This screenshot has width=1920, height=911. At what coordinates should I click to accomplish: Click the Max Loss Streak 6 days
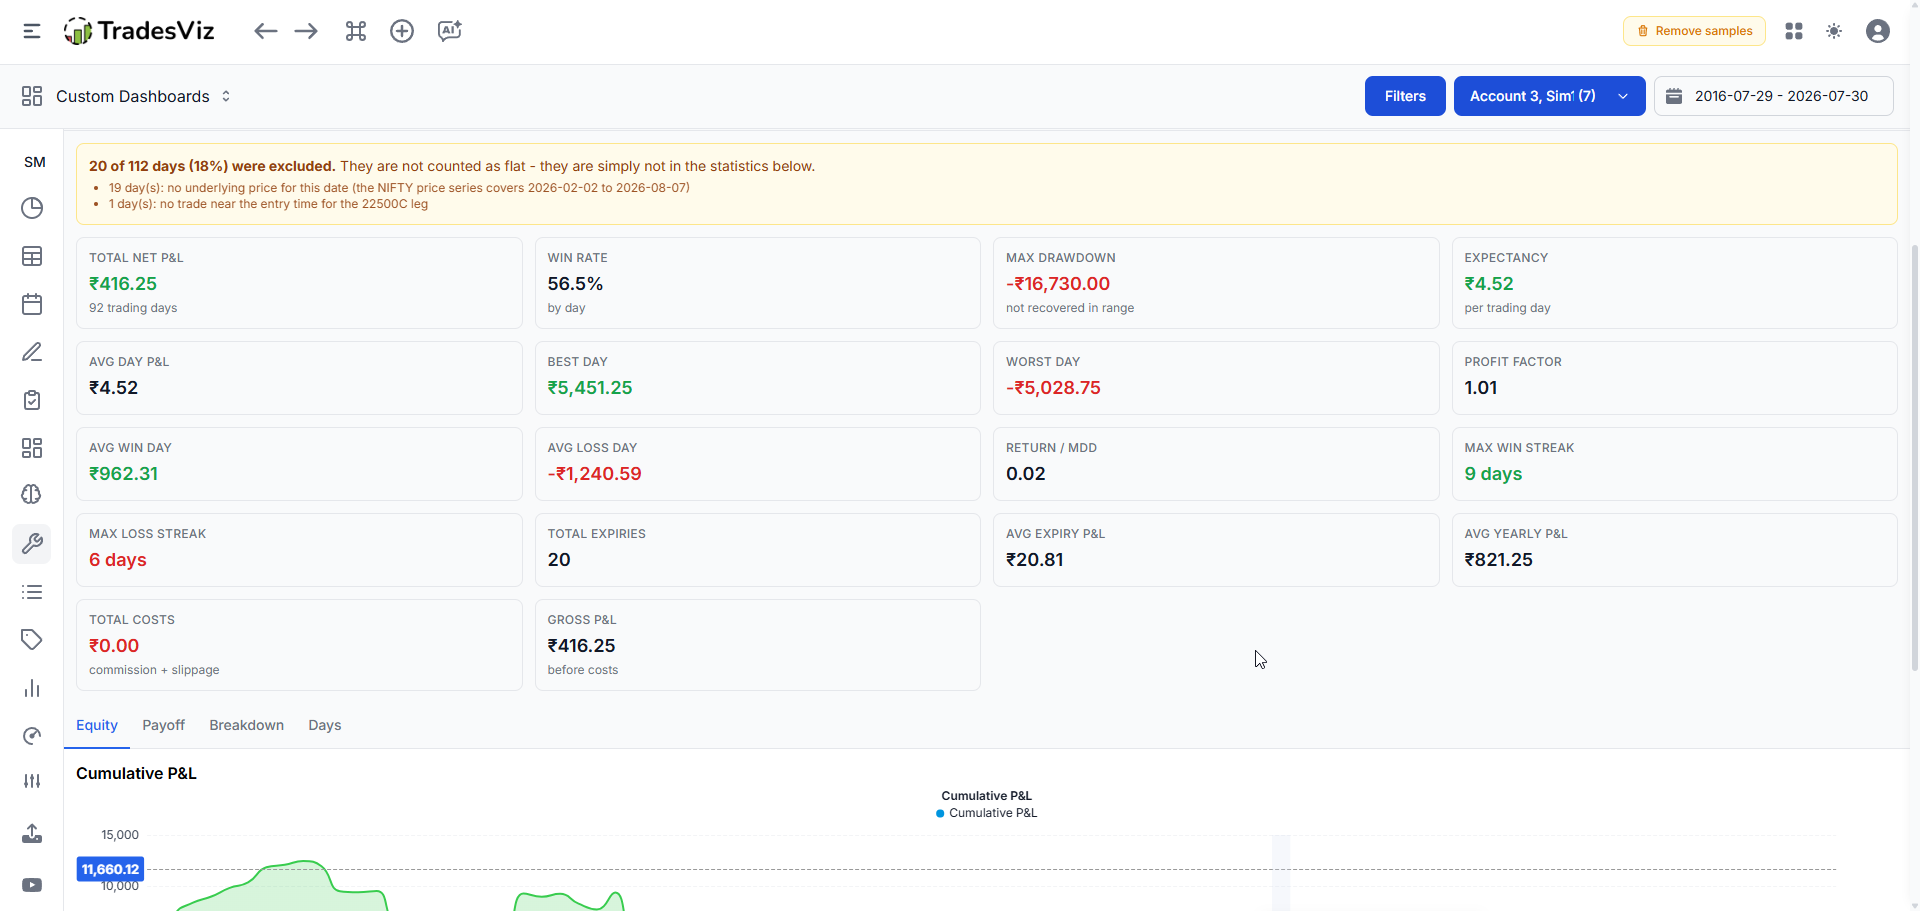tap(118, 560)
